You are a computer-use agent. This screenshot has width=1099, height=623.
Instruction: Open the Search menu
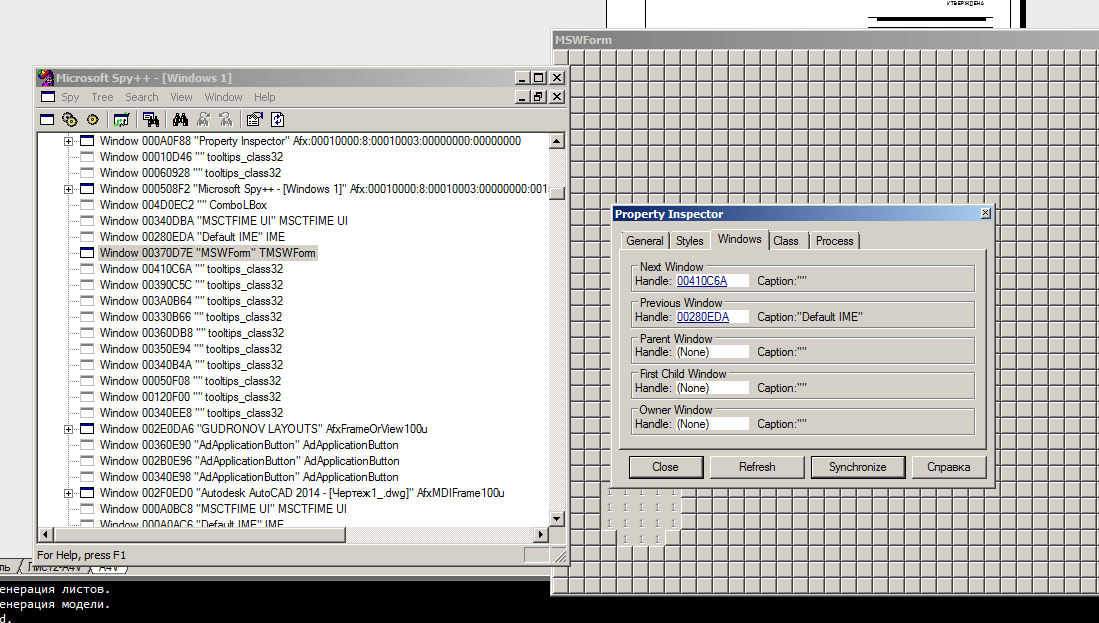tap(141, 97)
